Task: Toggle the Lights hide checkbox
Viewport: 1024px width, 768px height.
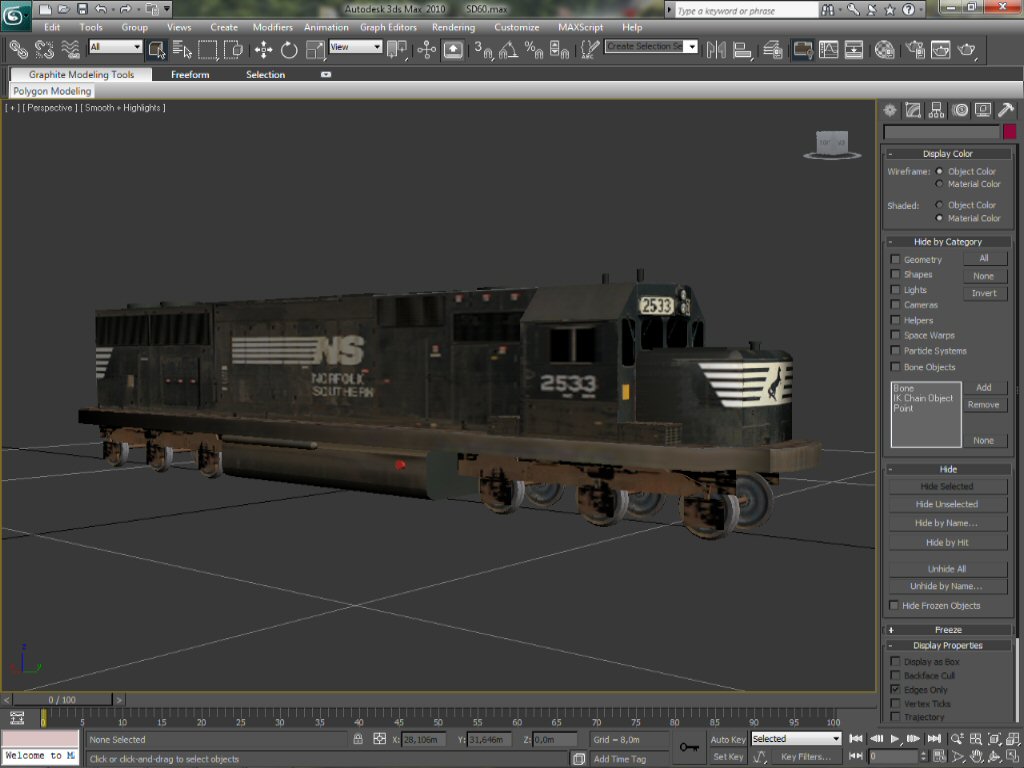Action: coord(895,289)
